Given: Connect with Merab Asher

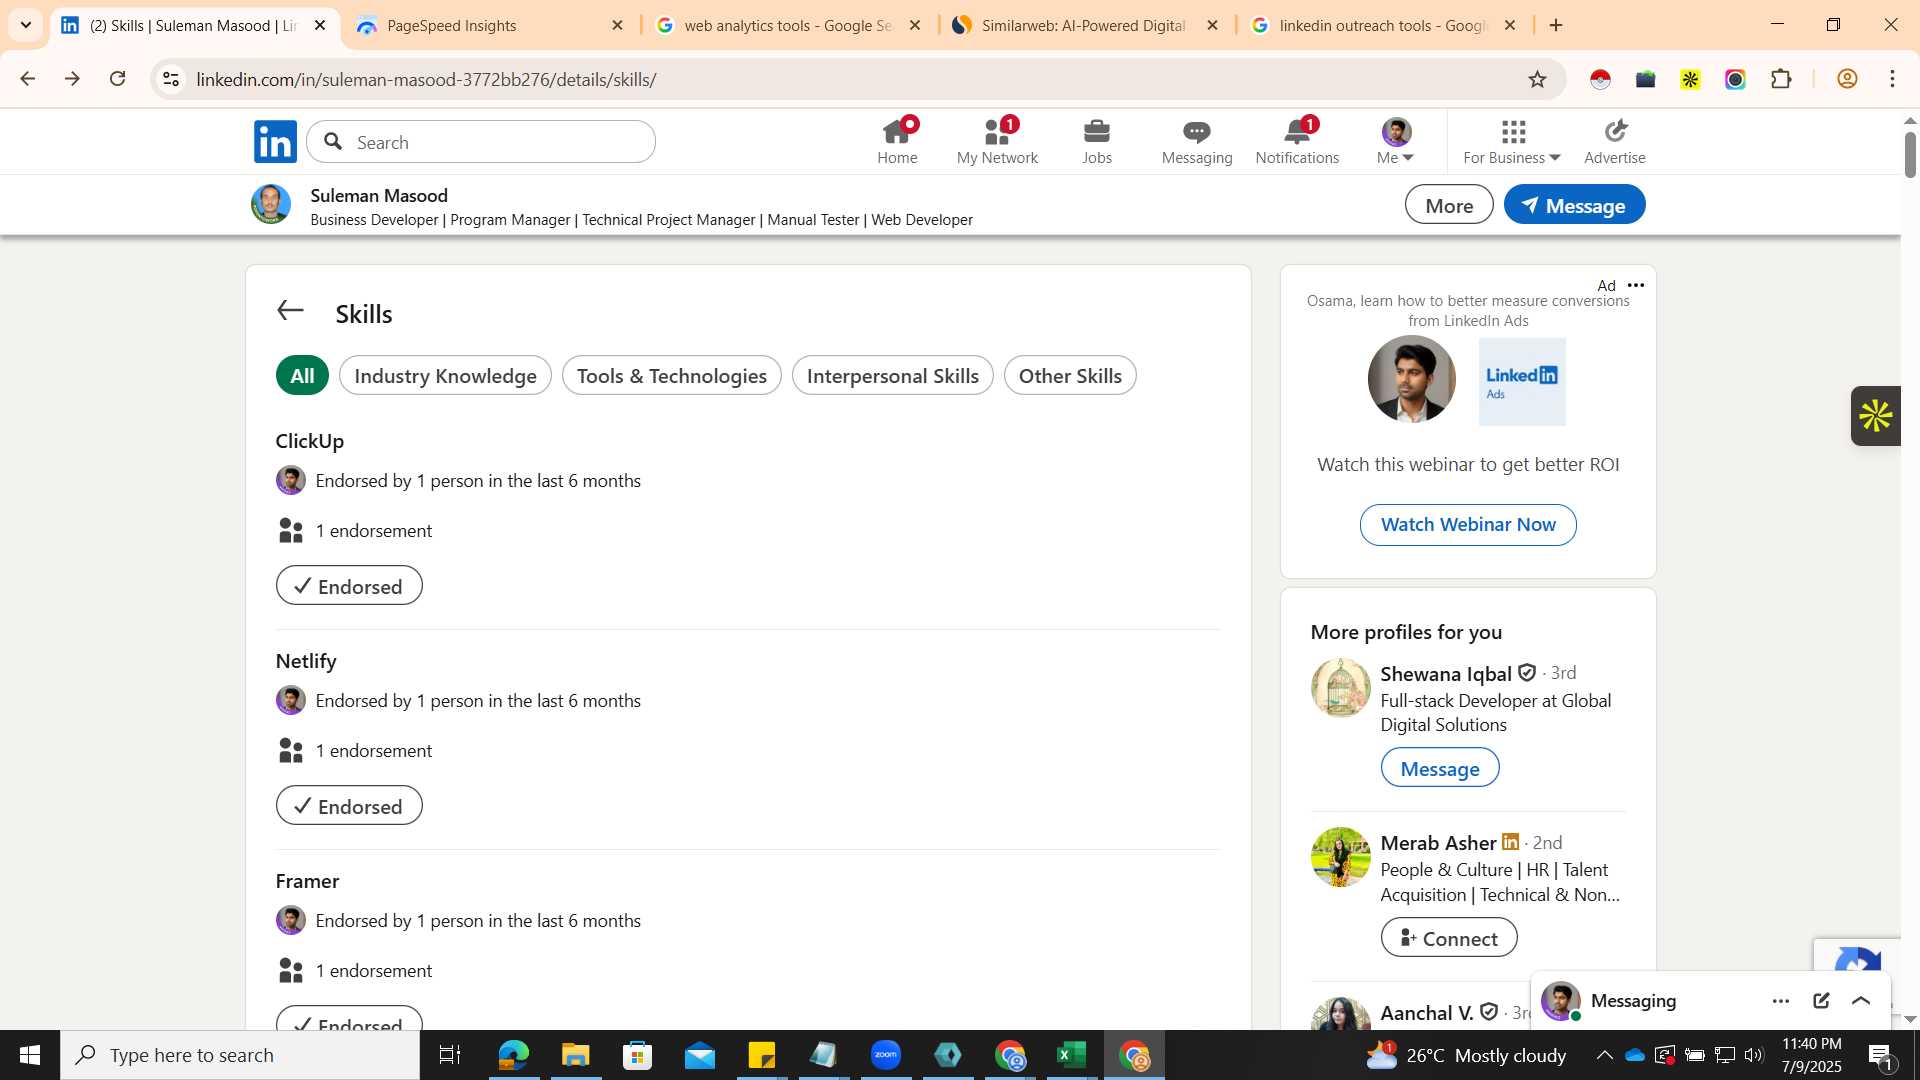Looking at the screenshot, I should point(1449,938).
